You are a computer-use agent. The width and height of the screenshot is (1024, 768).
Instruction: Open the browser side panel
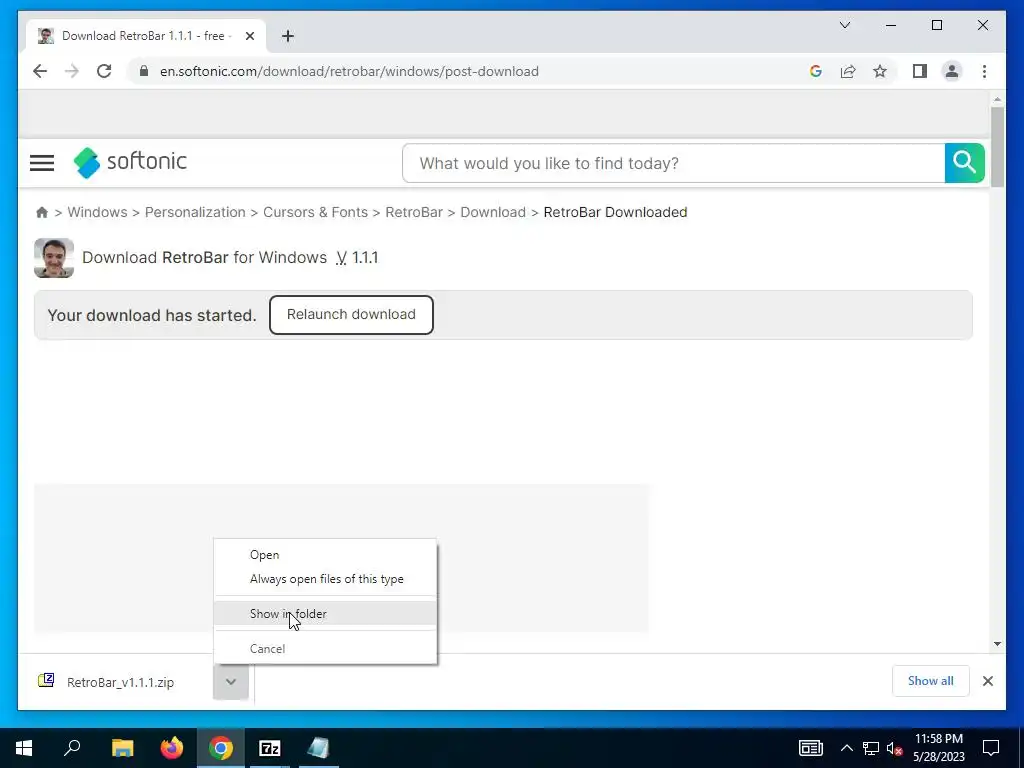920,71
